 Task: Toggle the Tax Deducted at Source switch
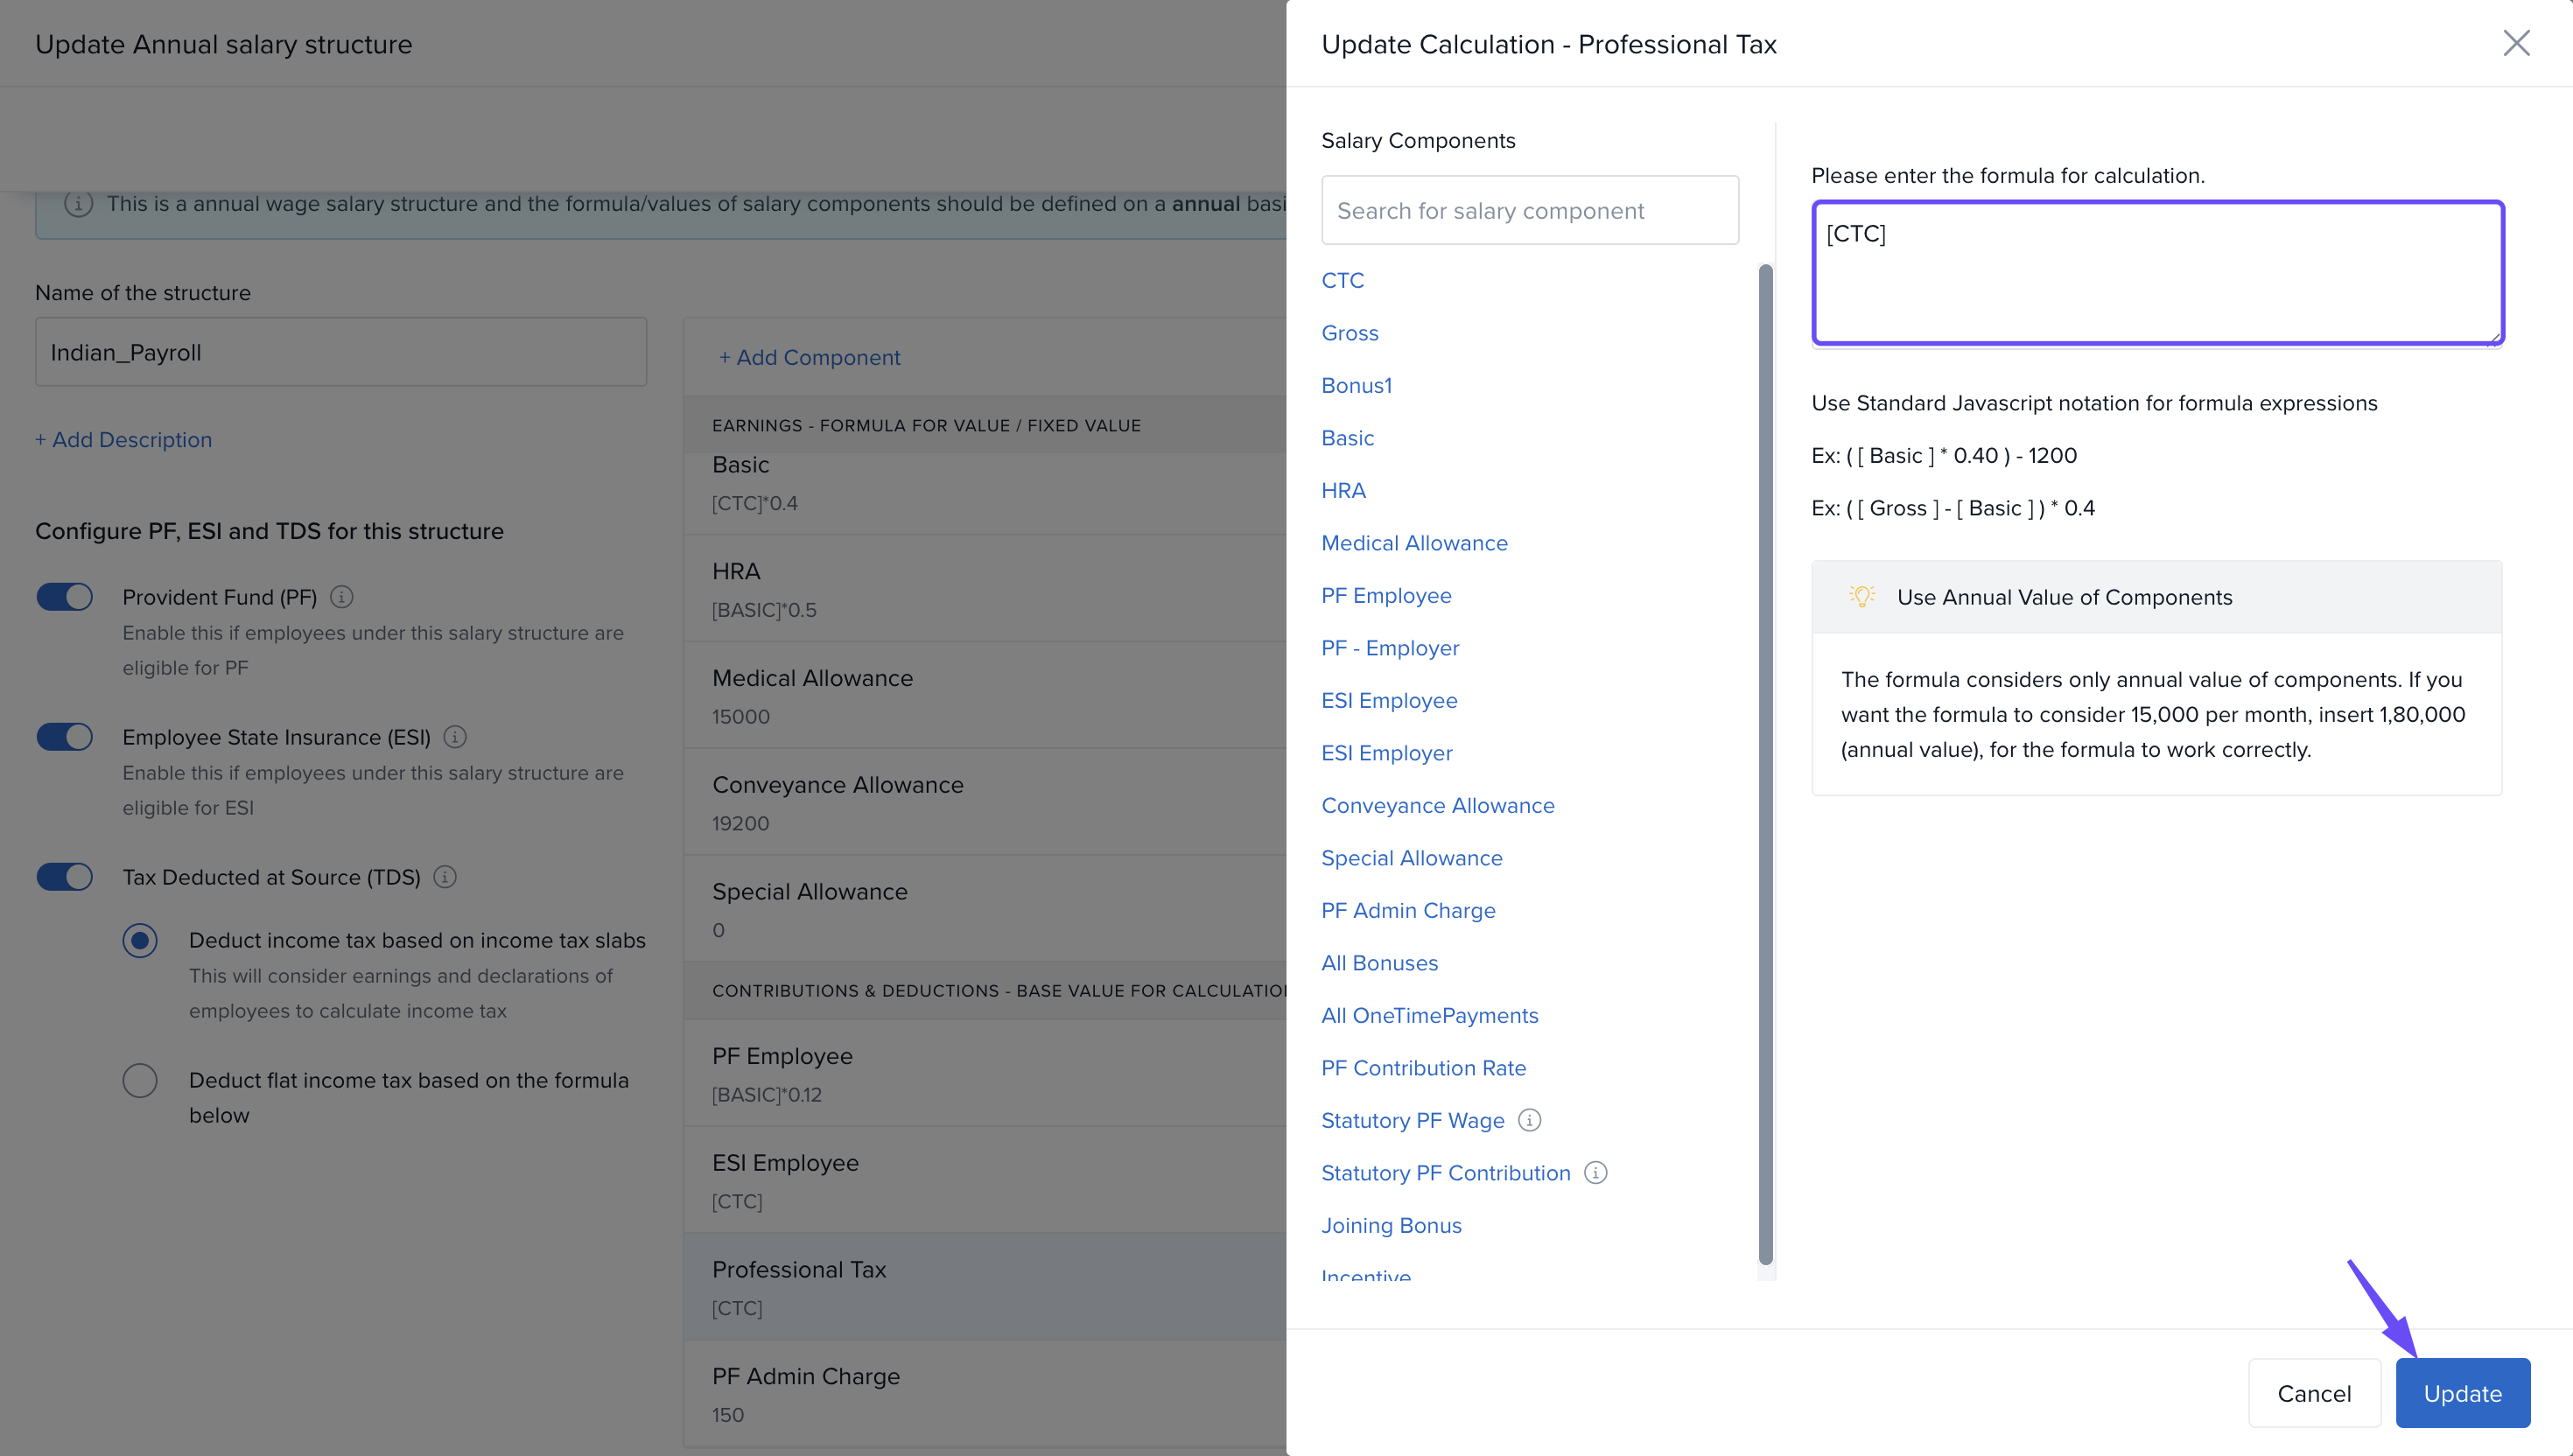[65, 877]
